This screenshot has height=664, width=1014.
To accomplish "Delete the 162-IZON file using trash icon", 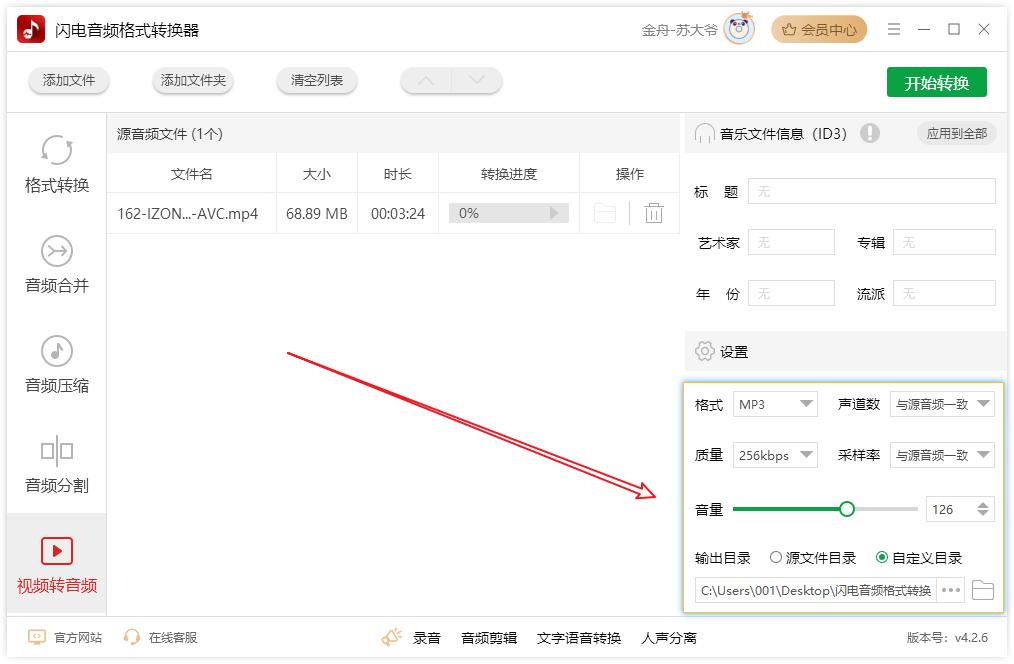I will 654,213.
